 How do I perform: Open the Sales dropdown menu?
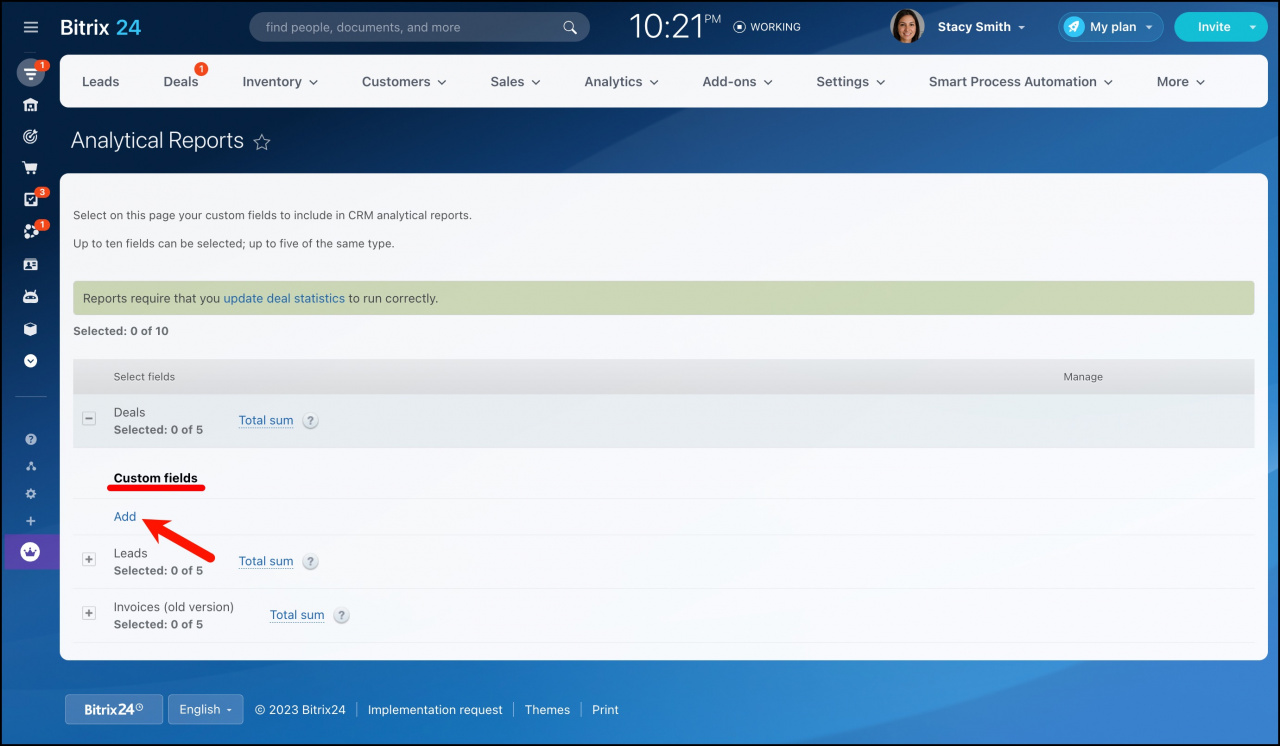pyautogui.click(x=515, y=82)
